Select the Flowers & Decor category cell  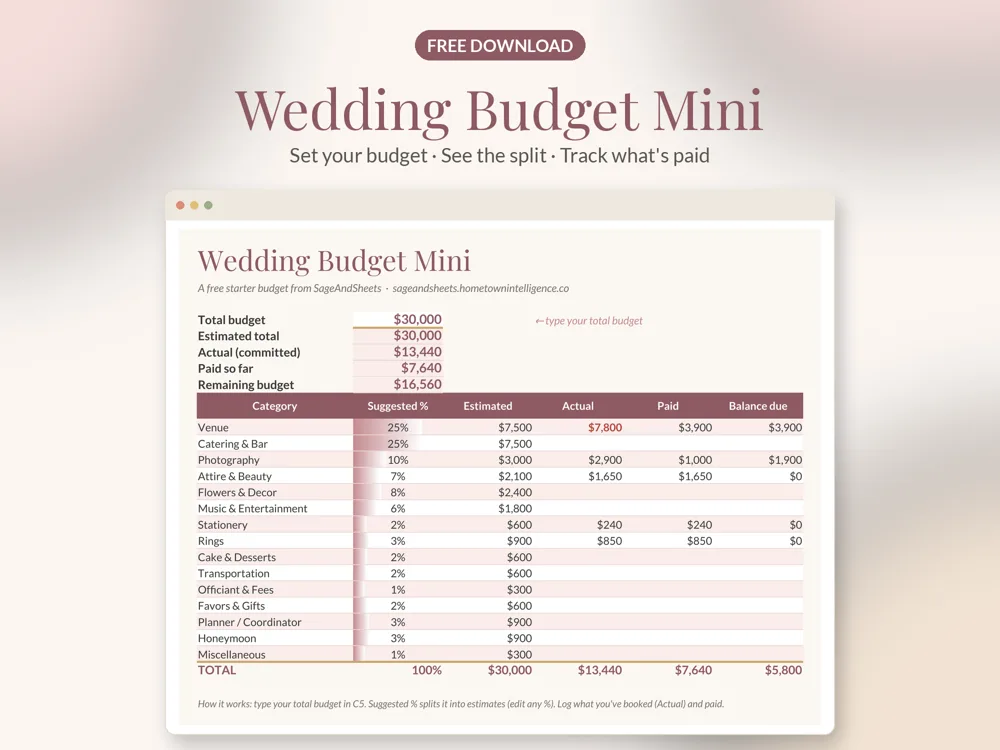pyautogui.click(x=274, y=492)
